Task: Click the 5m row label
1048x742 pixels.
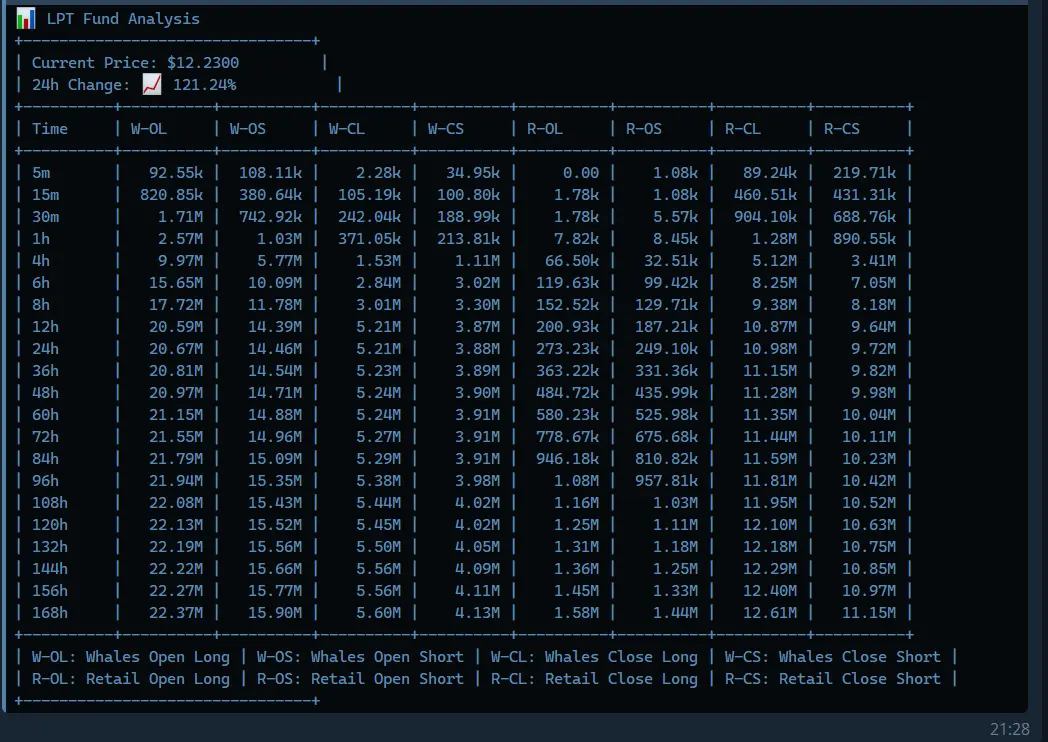Action: click(x=41, y=173)
